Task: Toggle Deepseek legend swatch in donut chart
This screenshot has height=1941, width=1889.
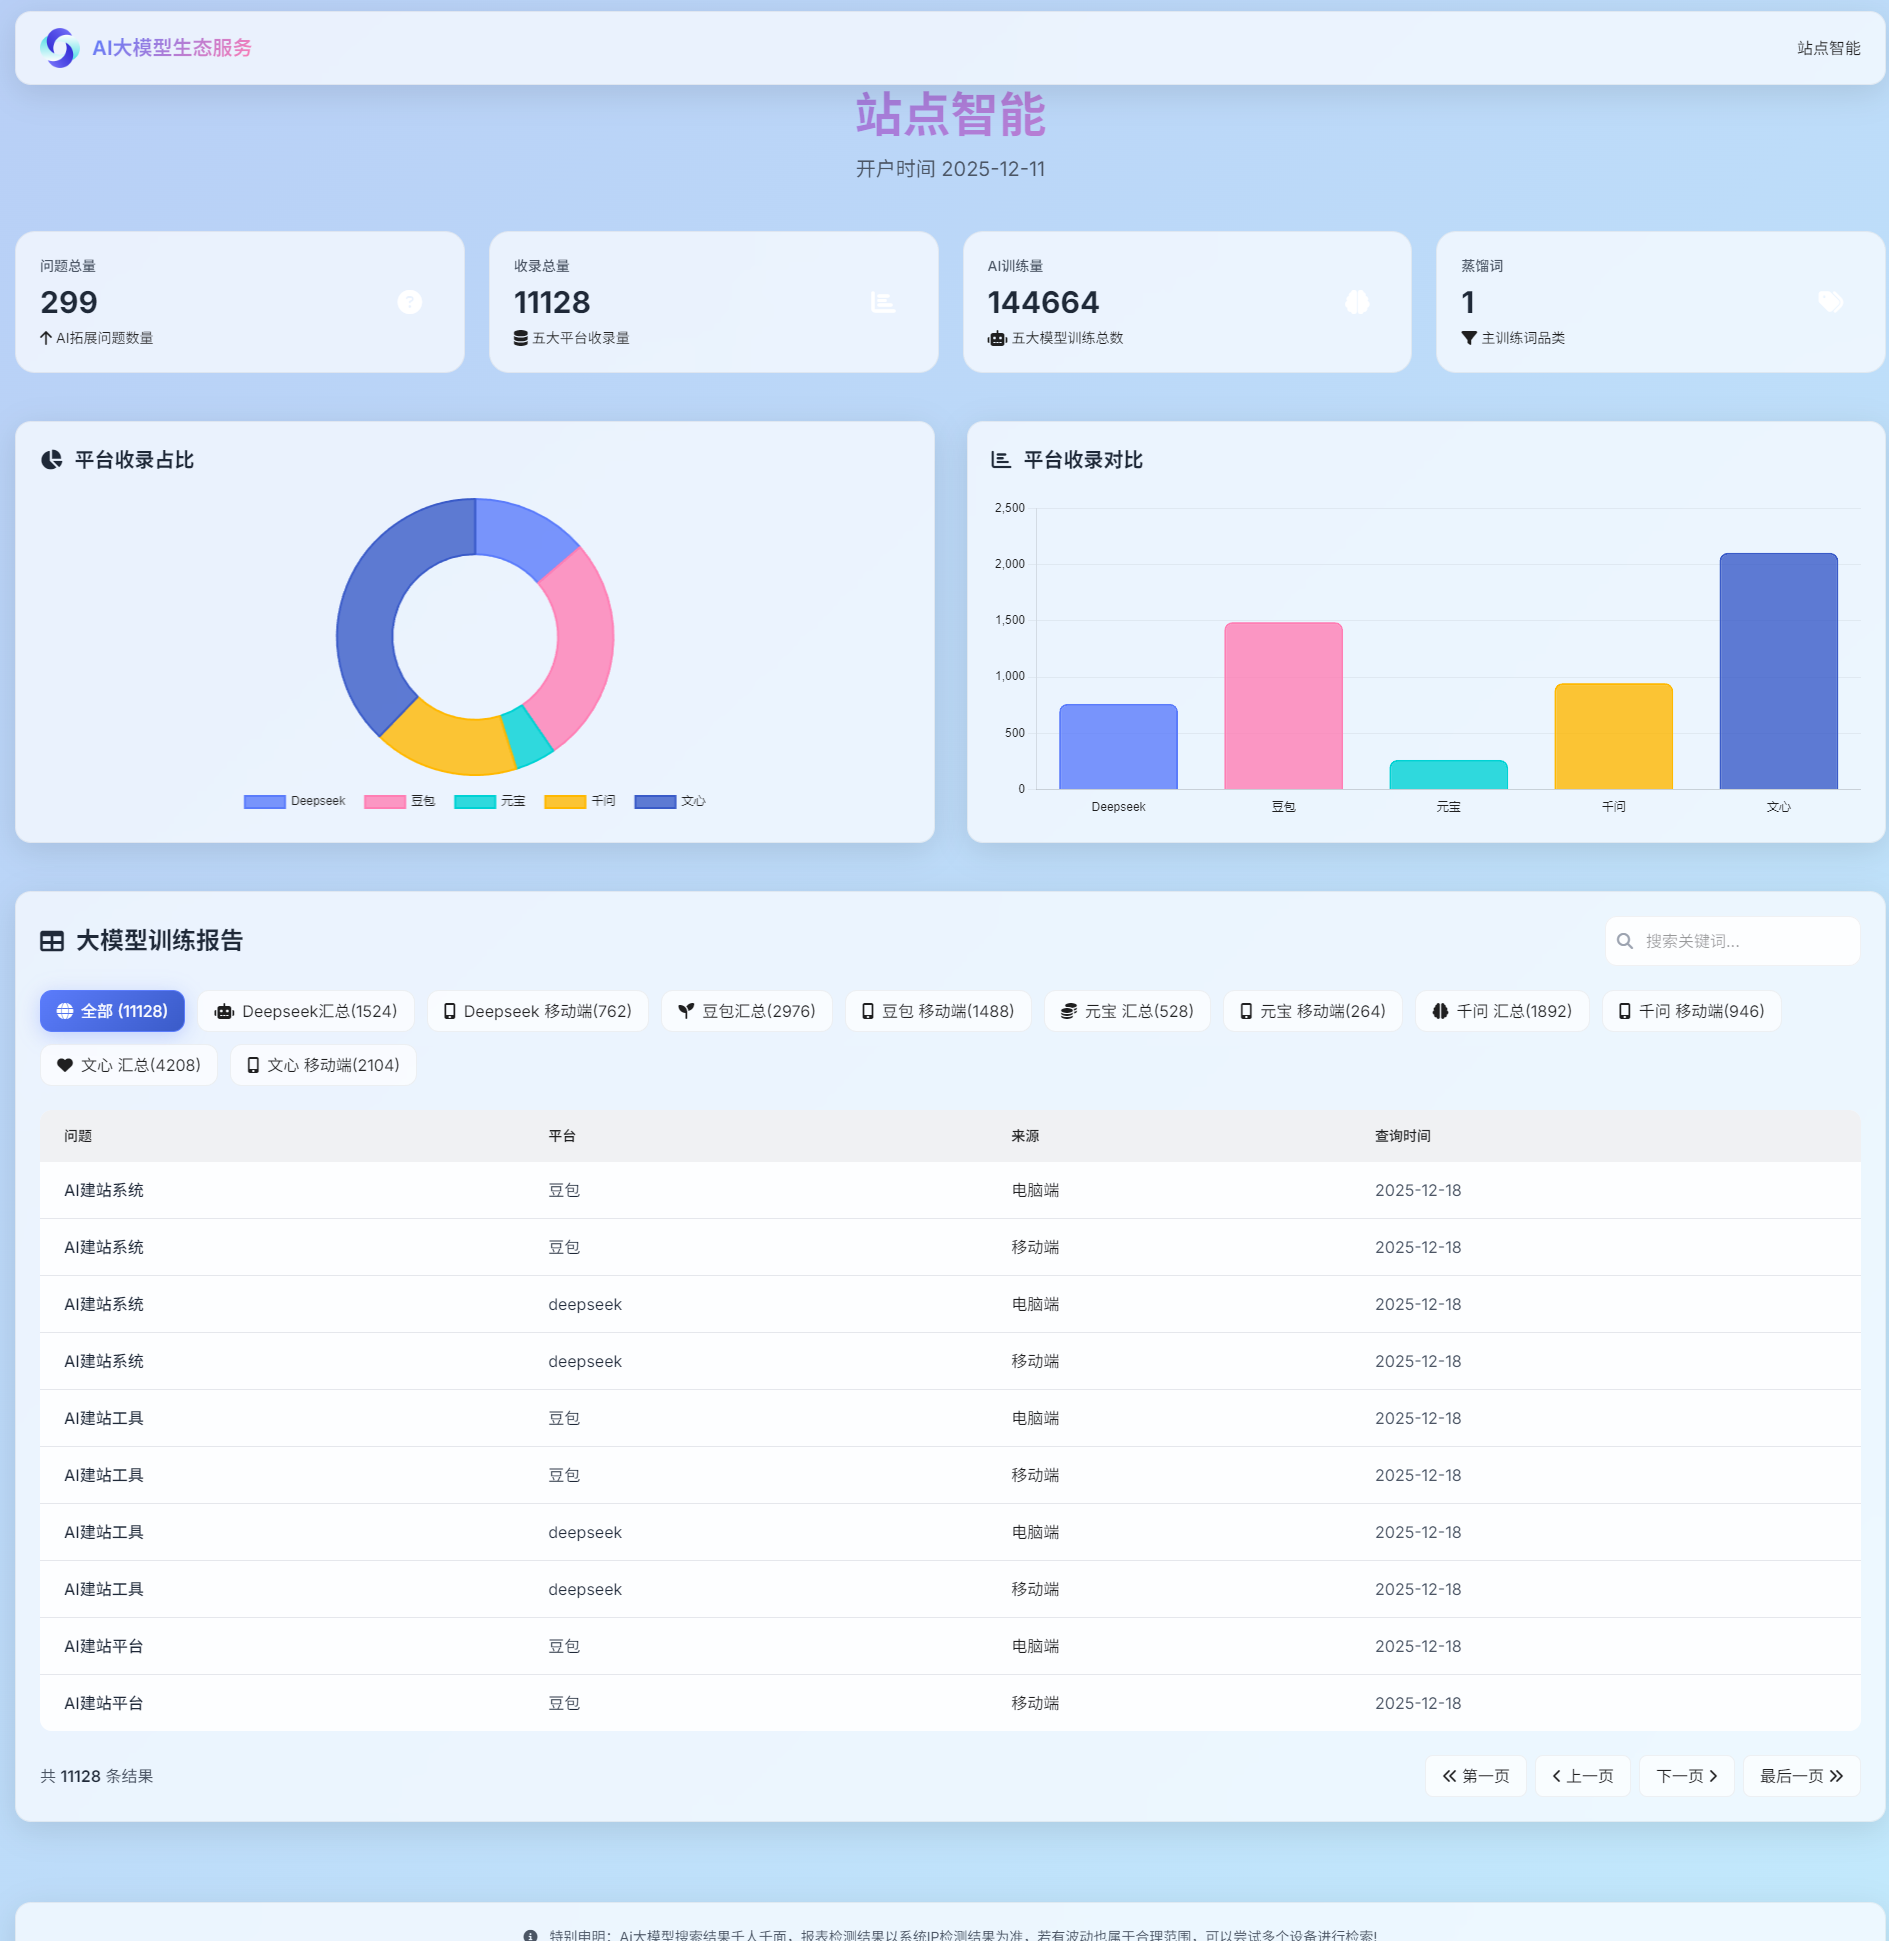Action: tap(265, 801)
